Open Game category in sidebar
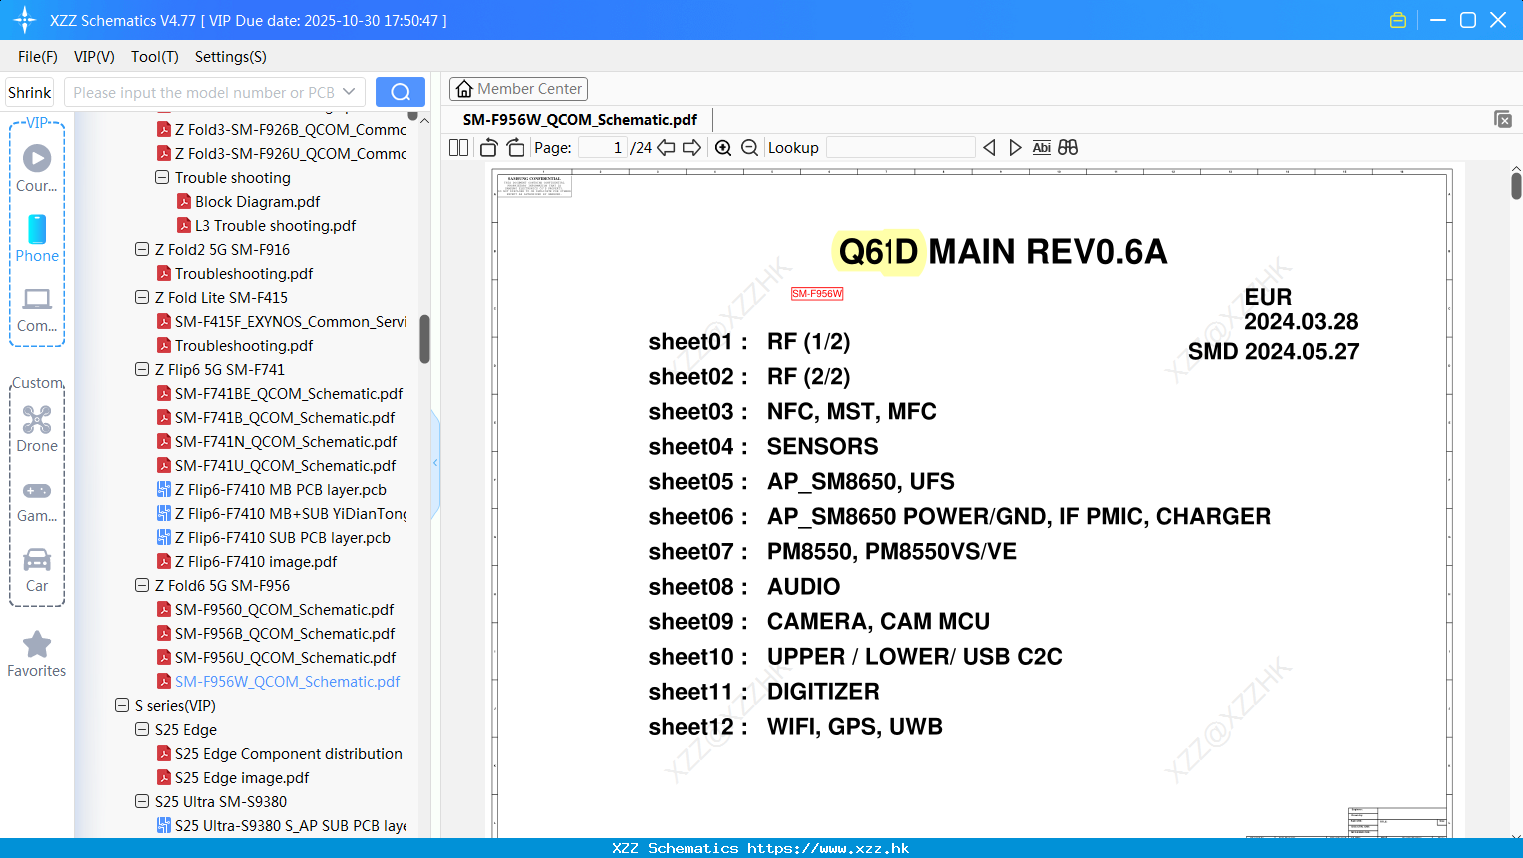 click(x=37, y=500)
